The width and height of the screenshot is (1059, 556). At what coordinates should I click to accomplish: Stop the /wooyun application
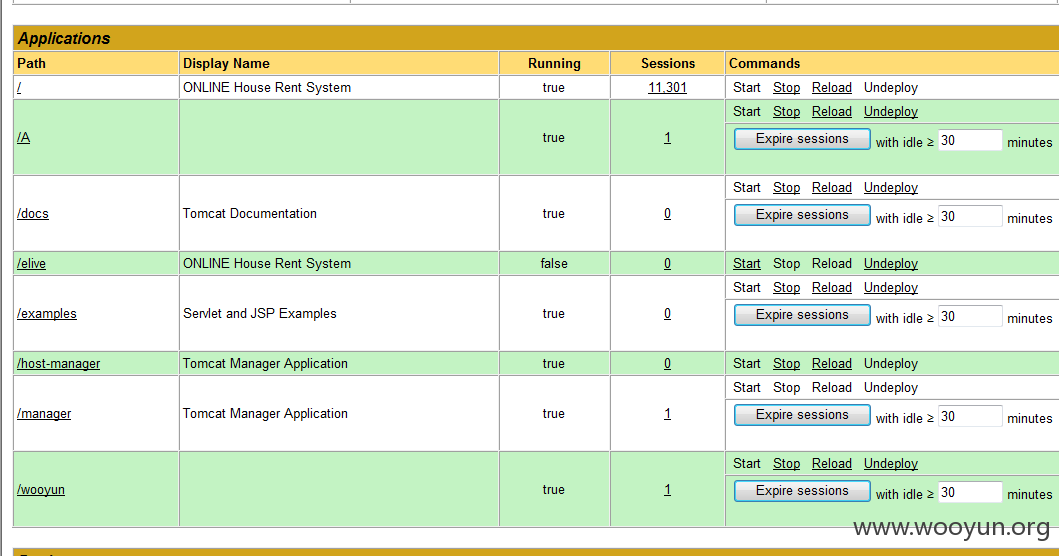point(787,463)
